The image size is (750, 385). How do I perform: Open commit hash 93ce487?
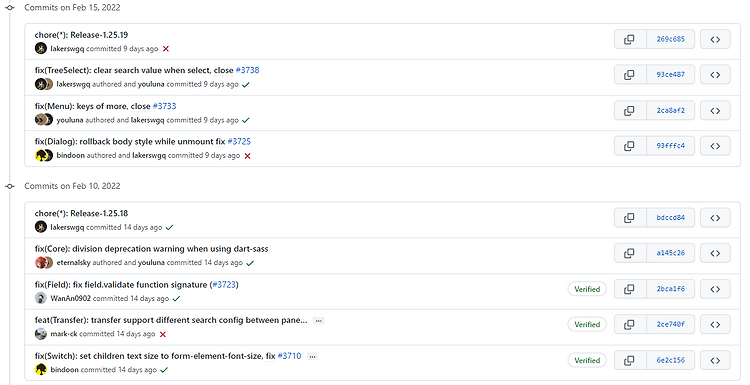670,75
